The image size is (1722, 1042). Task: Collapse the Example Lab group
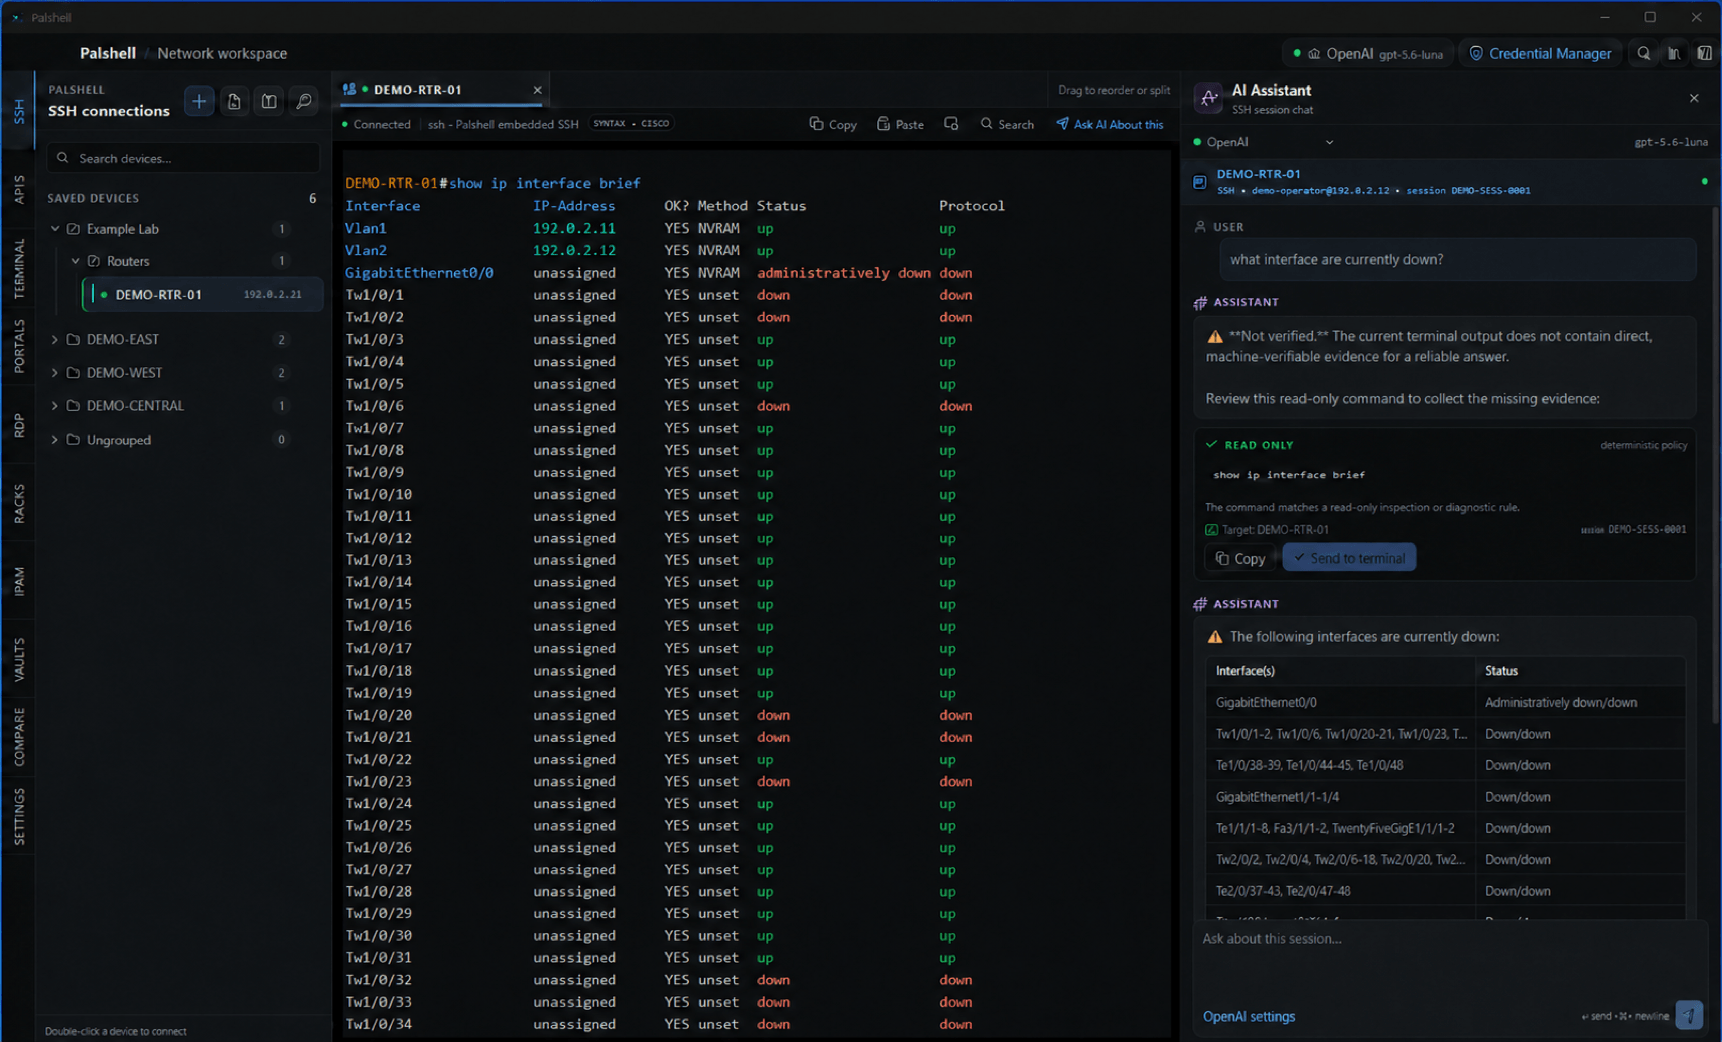[x=55, y=229]
